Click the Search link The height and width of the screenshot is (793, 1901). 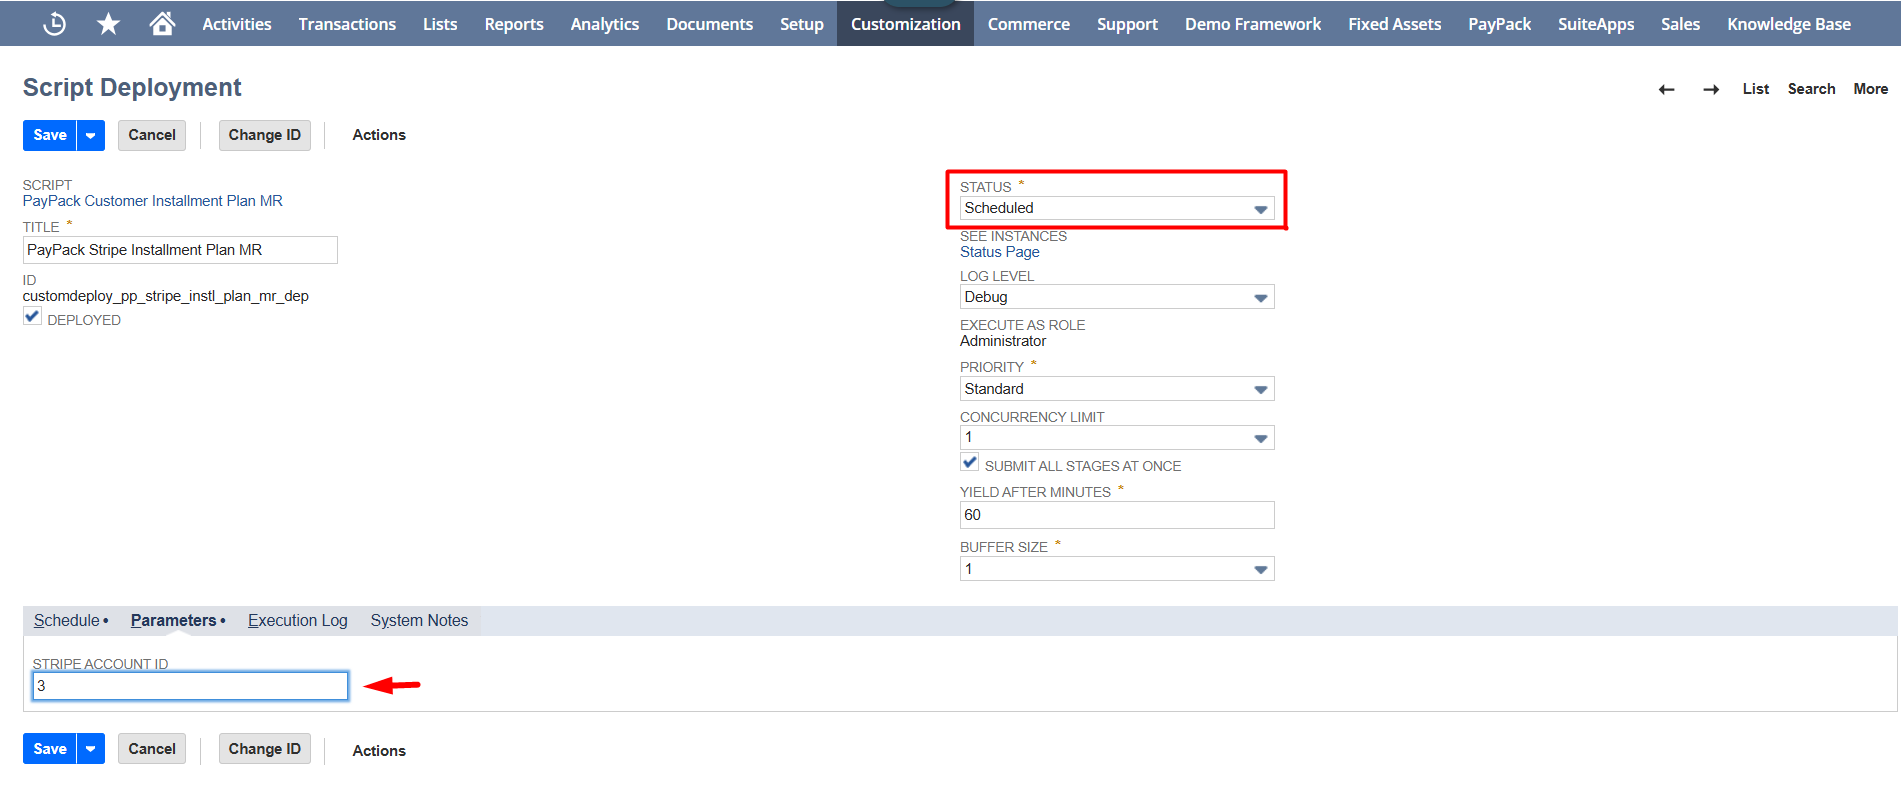(x=1812, y=89)
